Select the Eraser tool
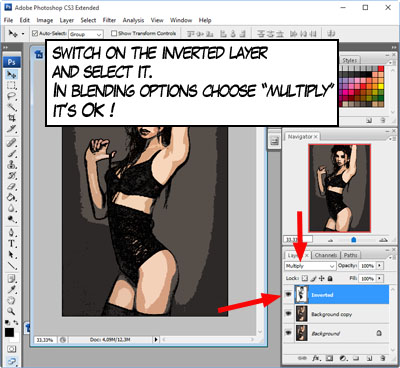Image resolution: width=400 pixels, height=368 pixels. pyautogui.click(x=12, y=186)
